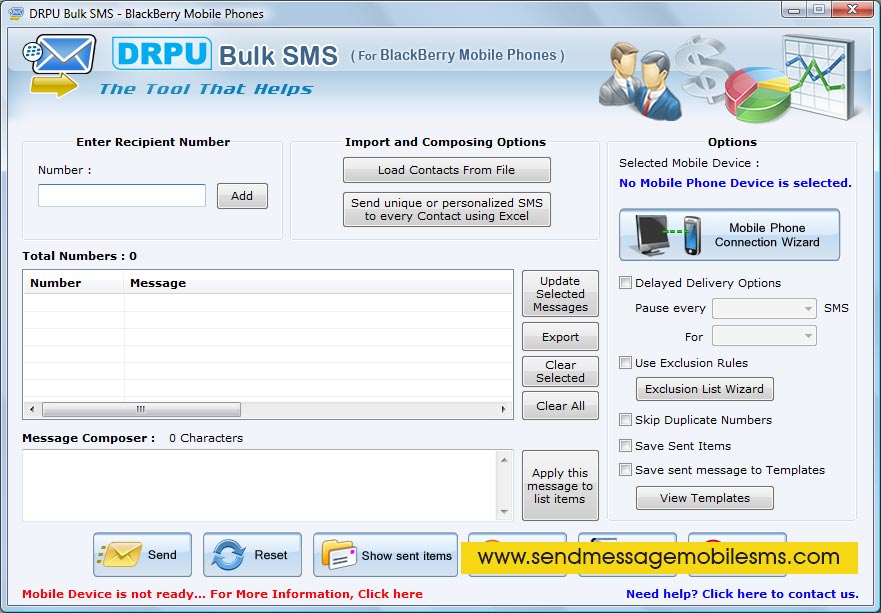The height and width of the screenshot is (613, 881).
Task: Click the '0 Characters' counter text
Action: tap(206, 438)
